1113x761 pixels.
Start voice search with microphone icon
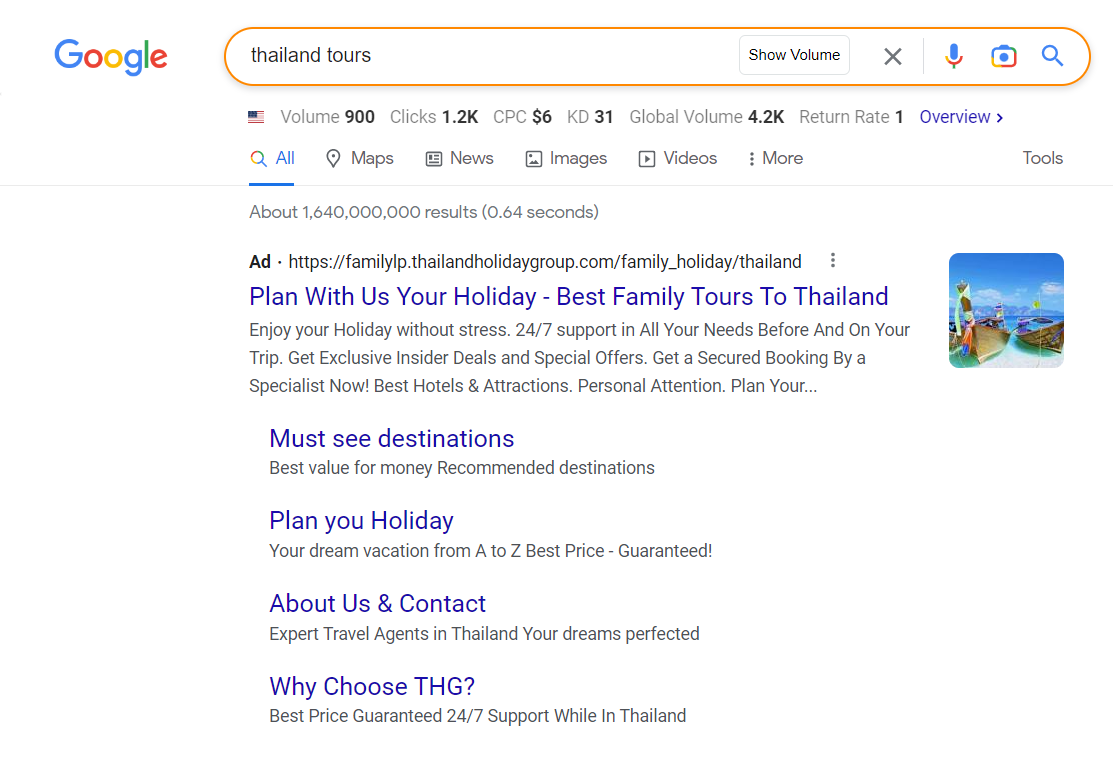click(x=954, y=56)
